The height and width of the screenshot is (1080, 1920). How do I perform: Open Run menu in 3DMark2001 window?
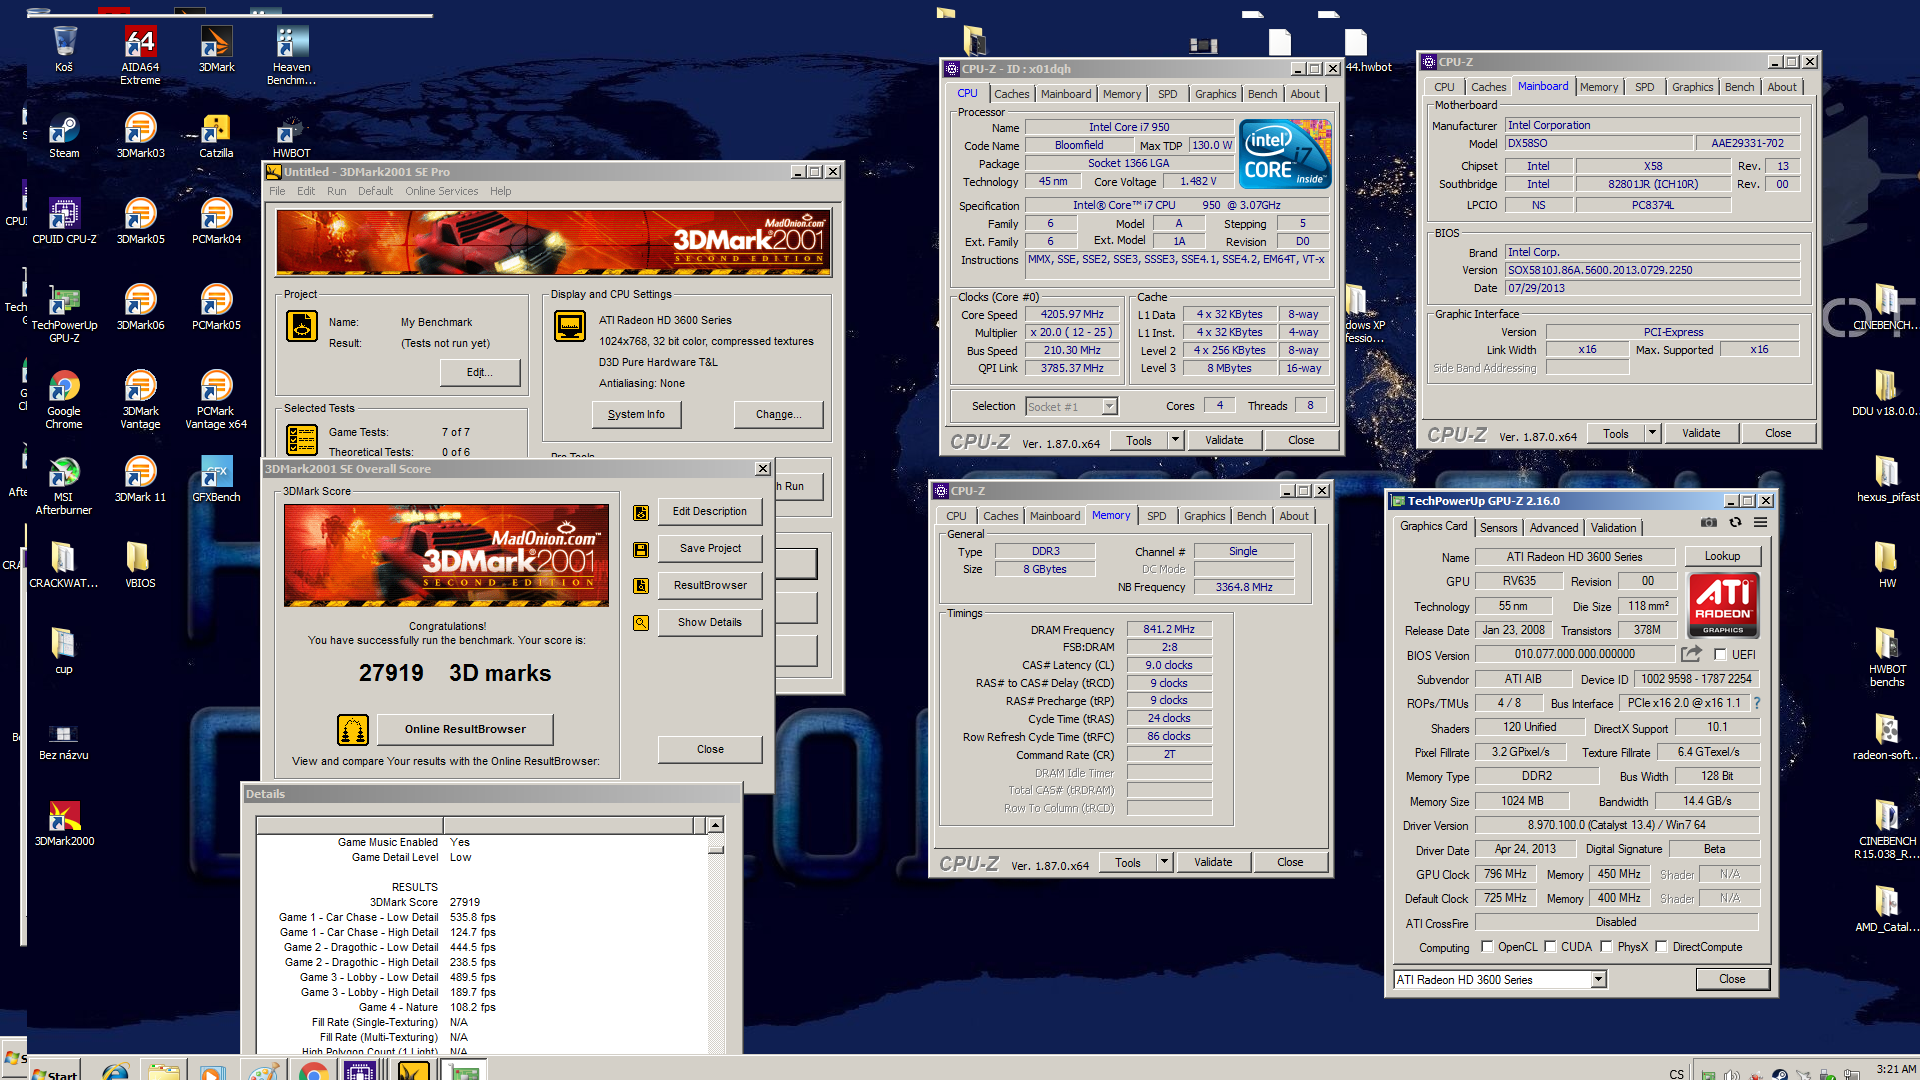click(x=336, y=191)
